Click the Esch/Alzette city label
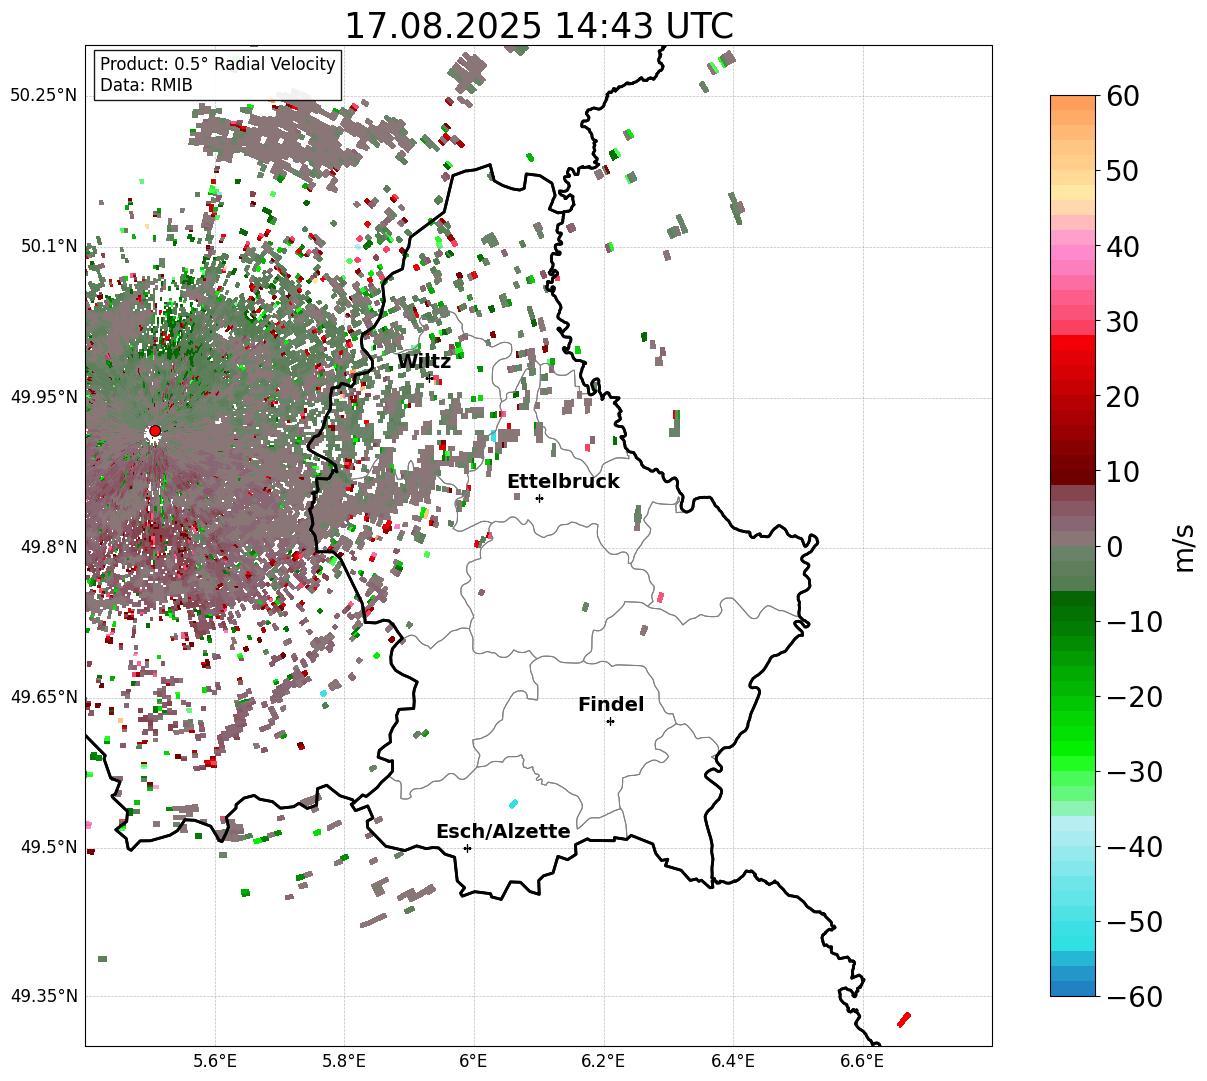The height and width of the screenshot is (1081, 1207). click(503, 831)
